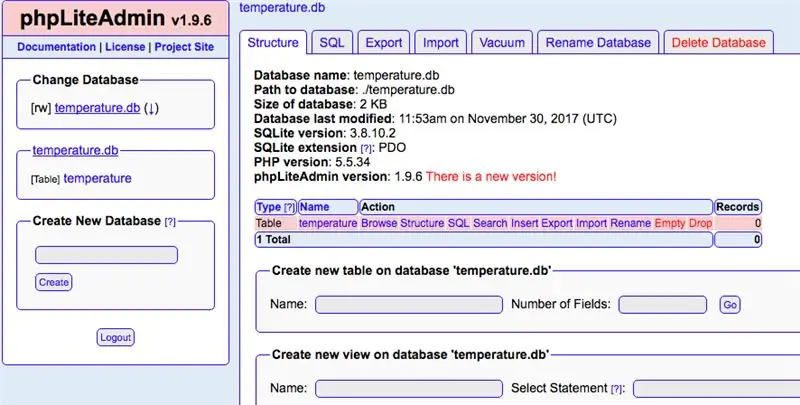This screenshot has height=405, width=800.
Task: Open the Documentation link
Action: point(56,47)
